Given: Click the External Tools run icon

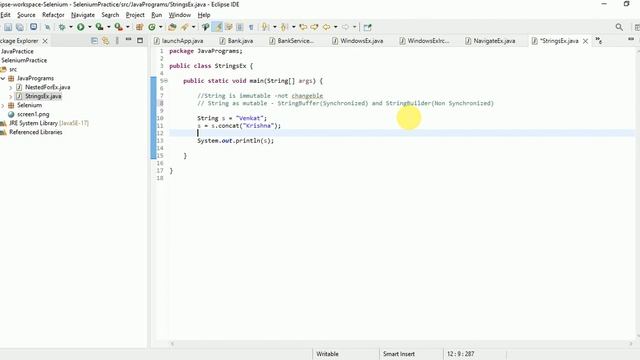Looking at the screenshot, I should coord(118,27).
